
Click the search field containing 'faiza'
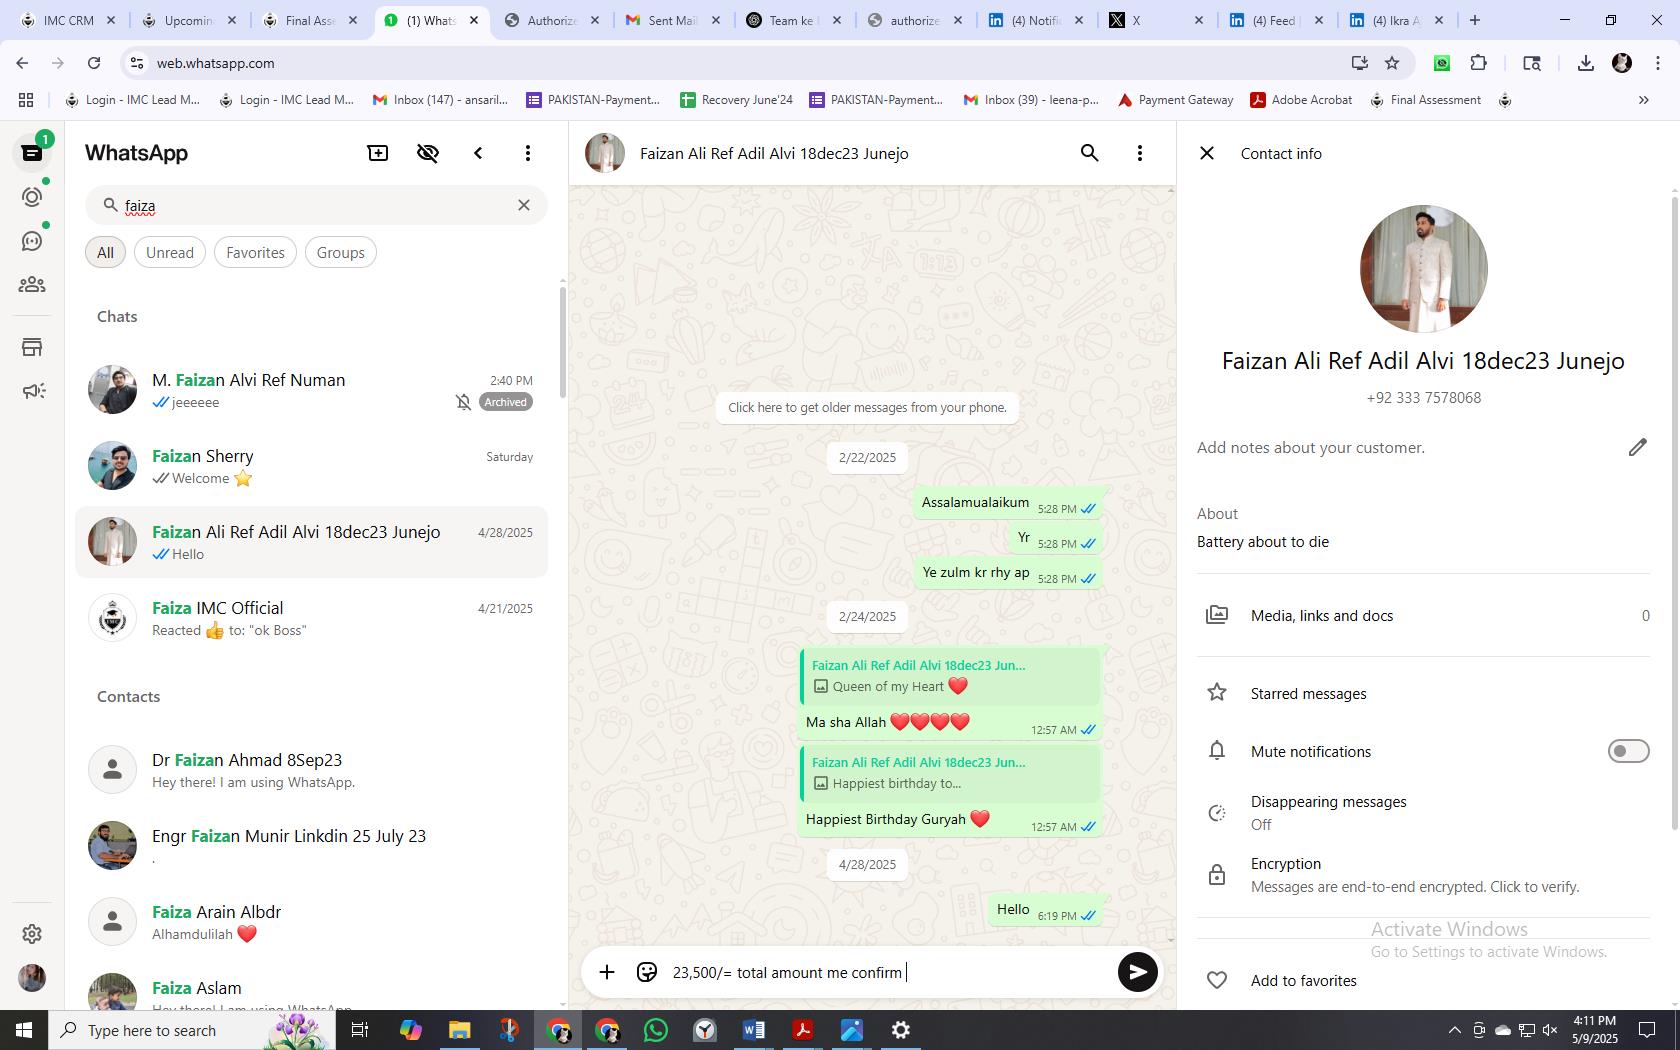pyautogui.click(x=316, y=205)
